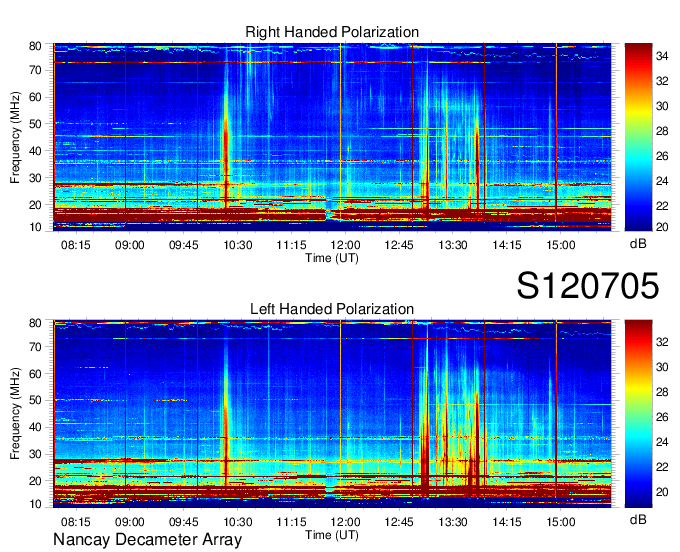
Task: Click the 80 MHz tick on right-handed plot
Action: click(35, 46)
